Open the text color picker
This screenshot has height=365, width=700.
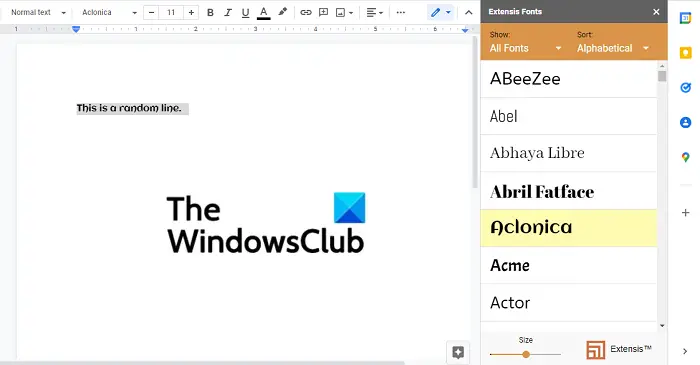tap(264, 12)
